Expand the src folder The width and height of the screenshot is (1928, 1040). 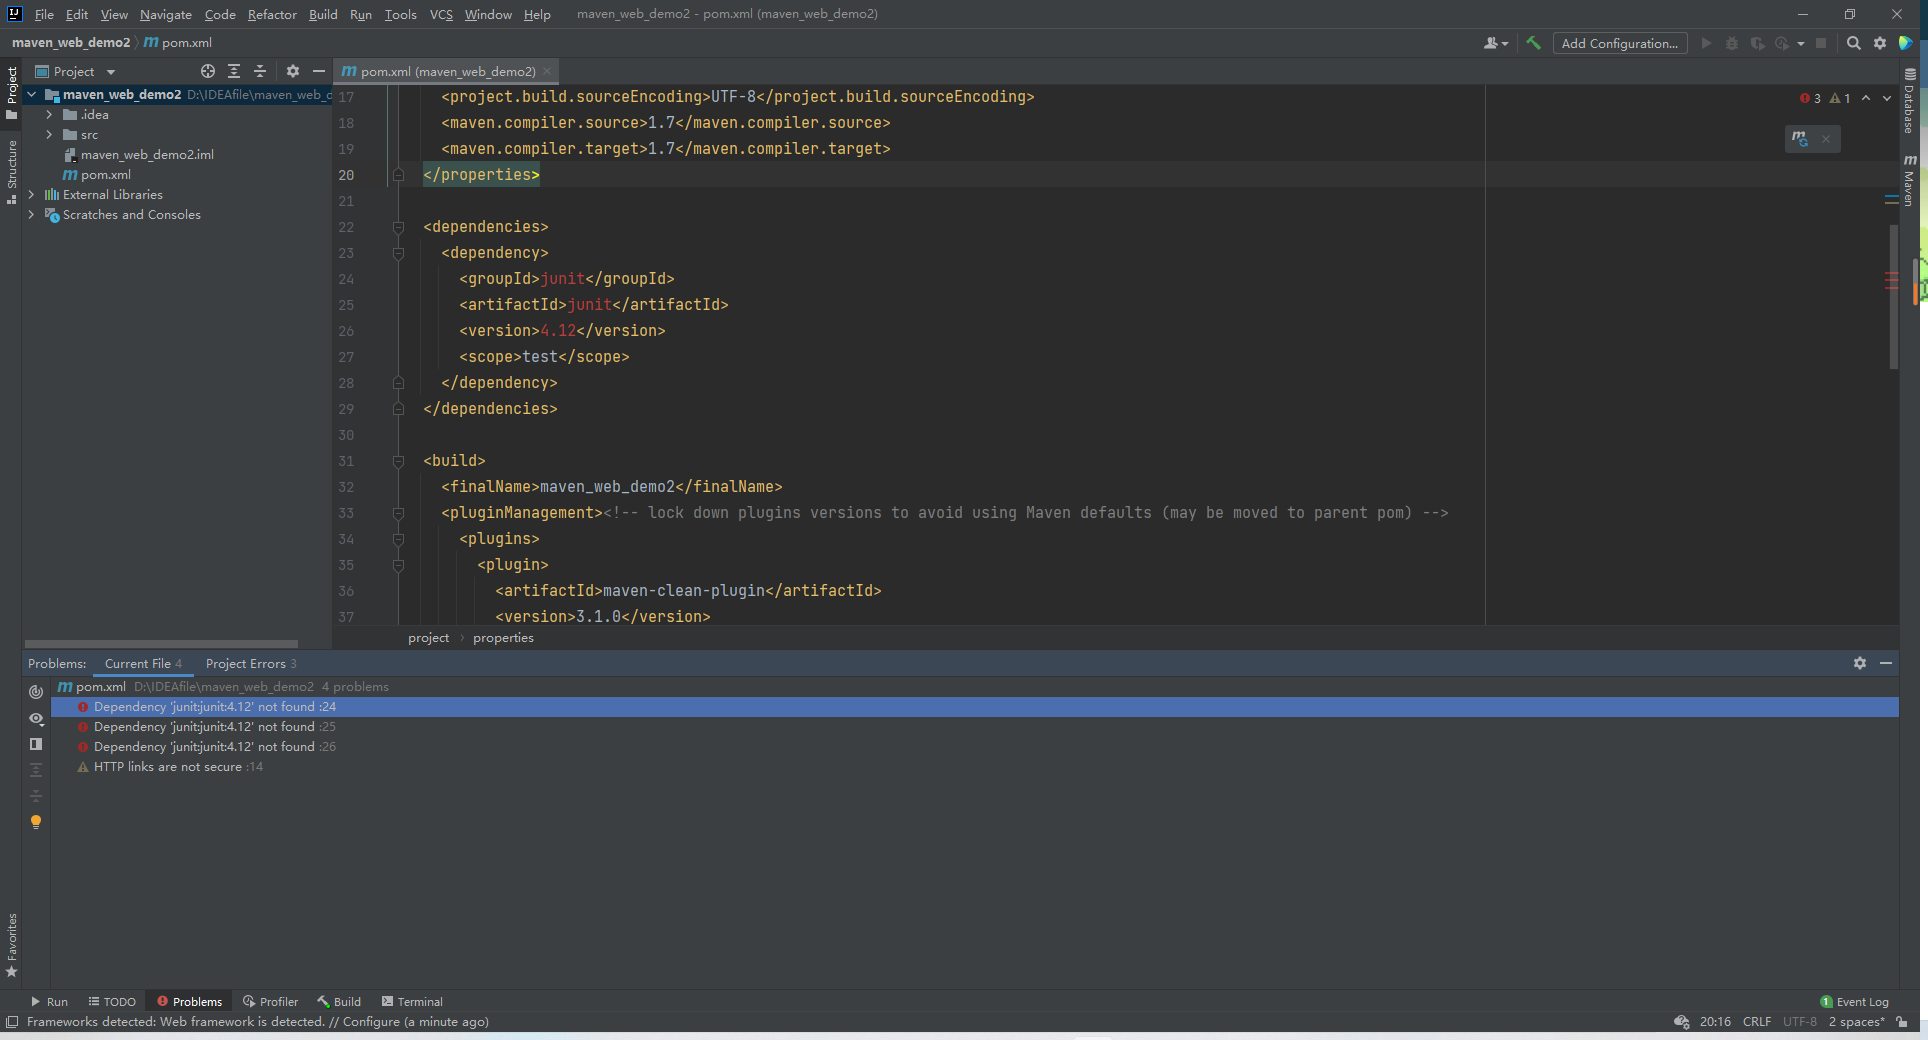(49, 135)
